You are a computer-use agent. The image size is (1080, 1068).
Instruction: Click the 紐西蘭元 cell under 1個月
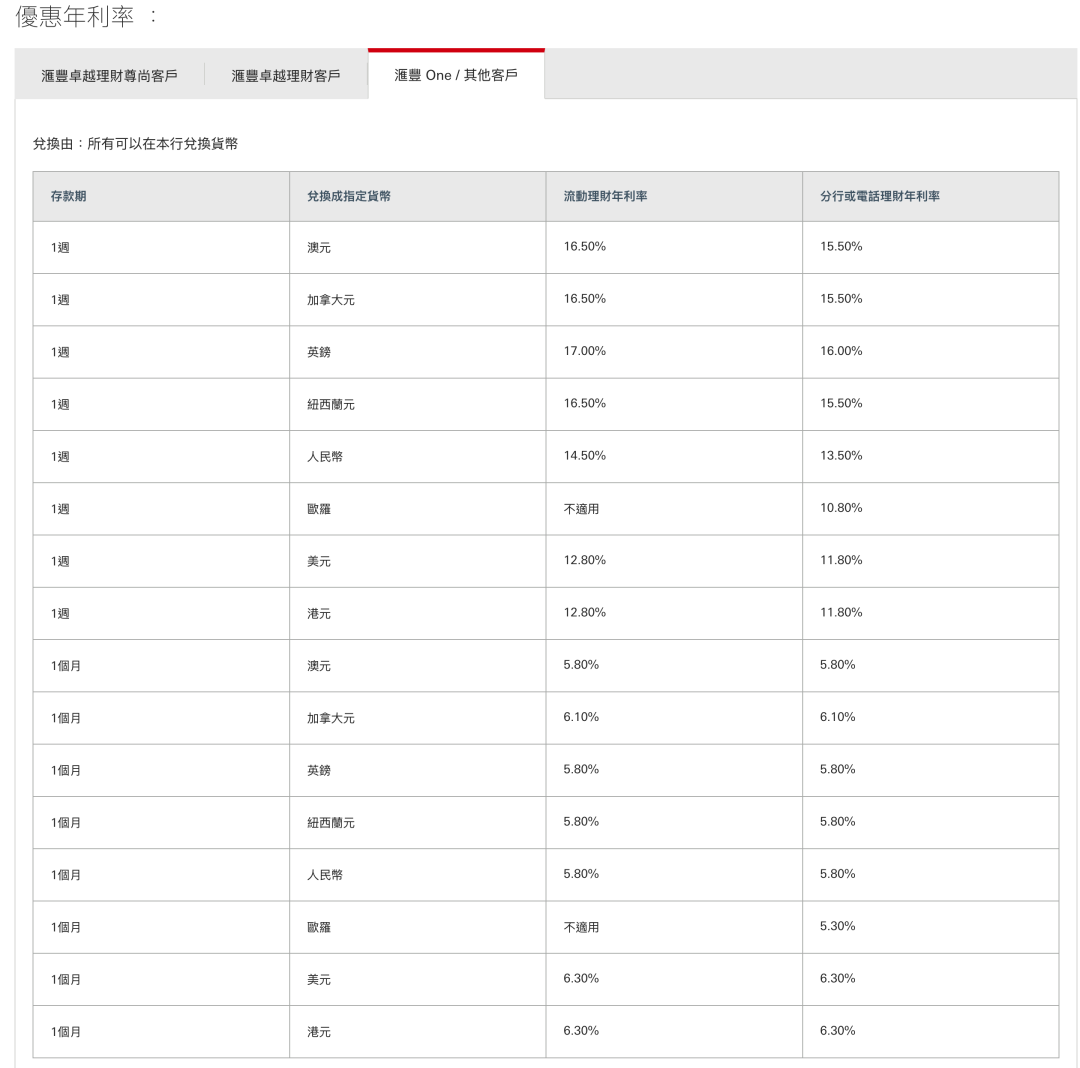(333, 821)
